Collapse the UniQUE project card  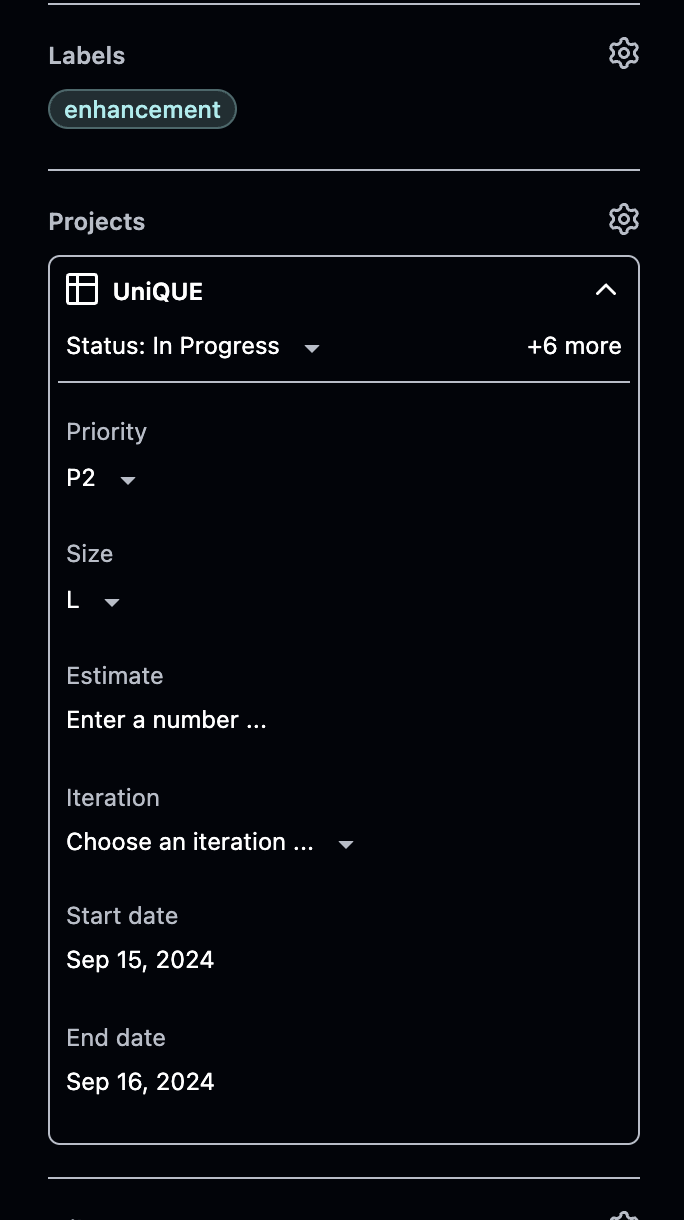606,289
